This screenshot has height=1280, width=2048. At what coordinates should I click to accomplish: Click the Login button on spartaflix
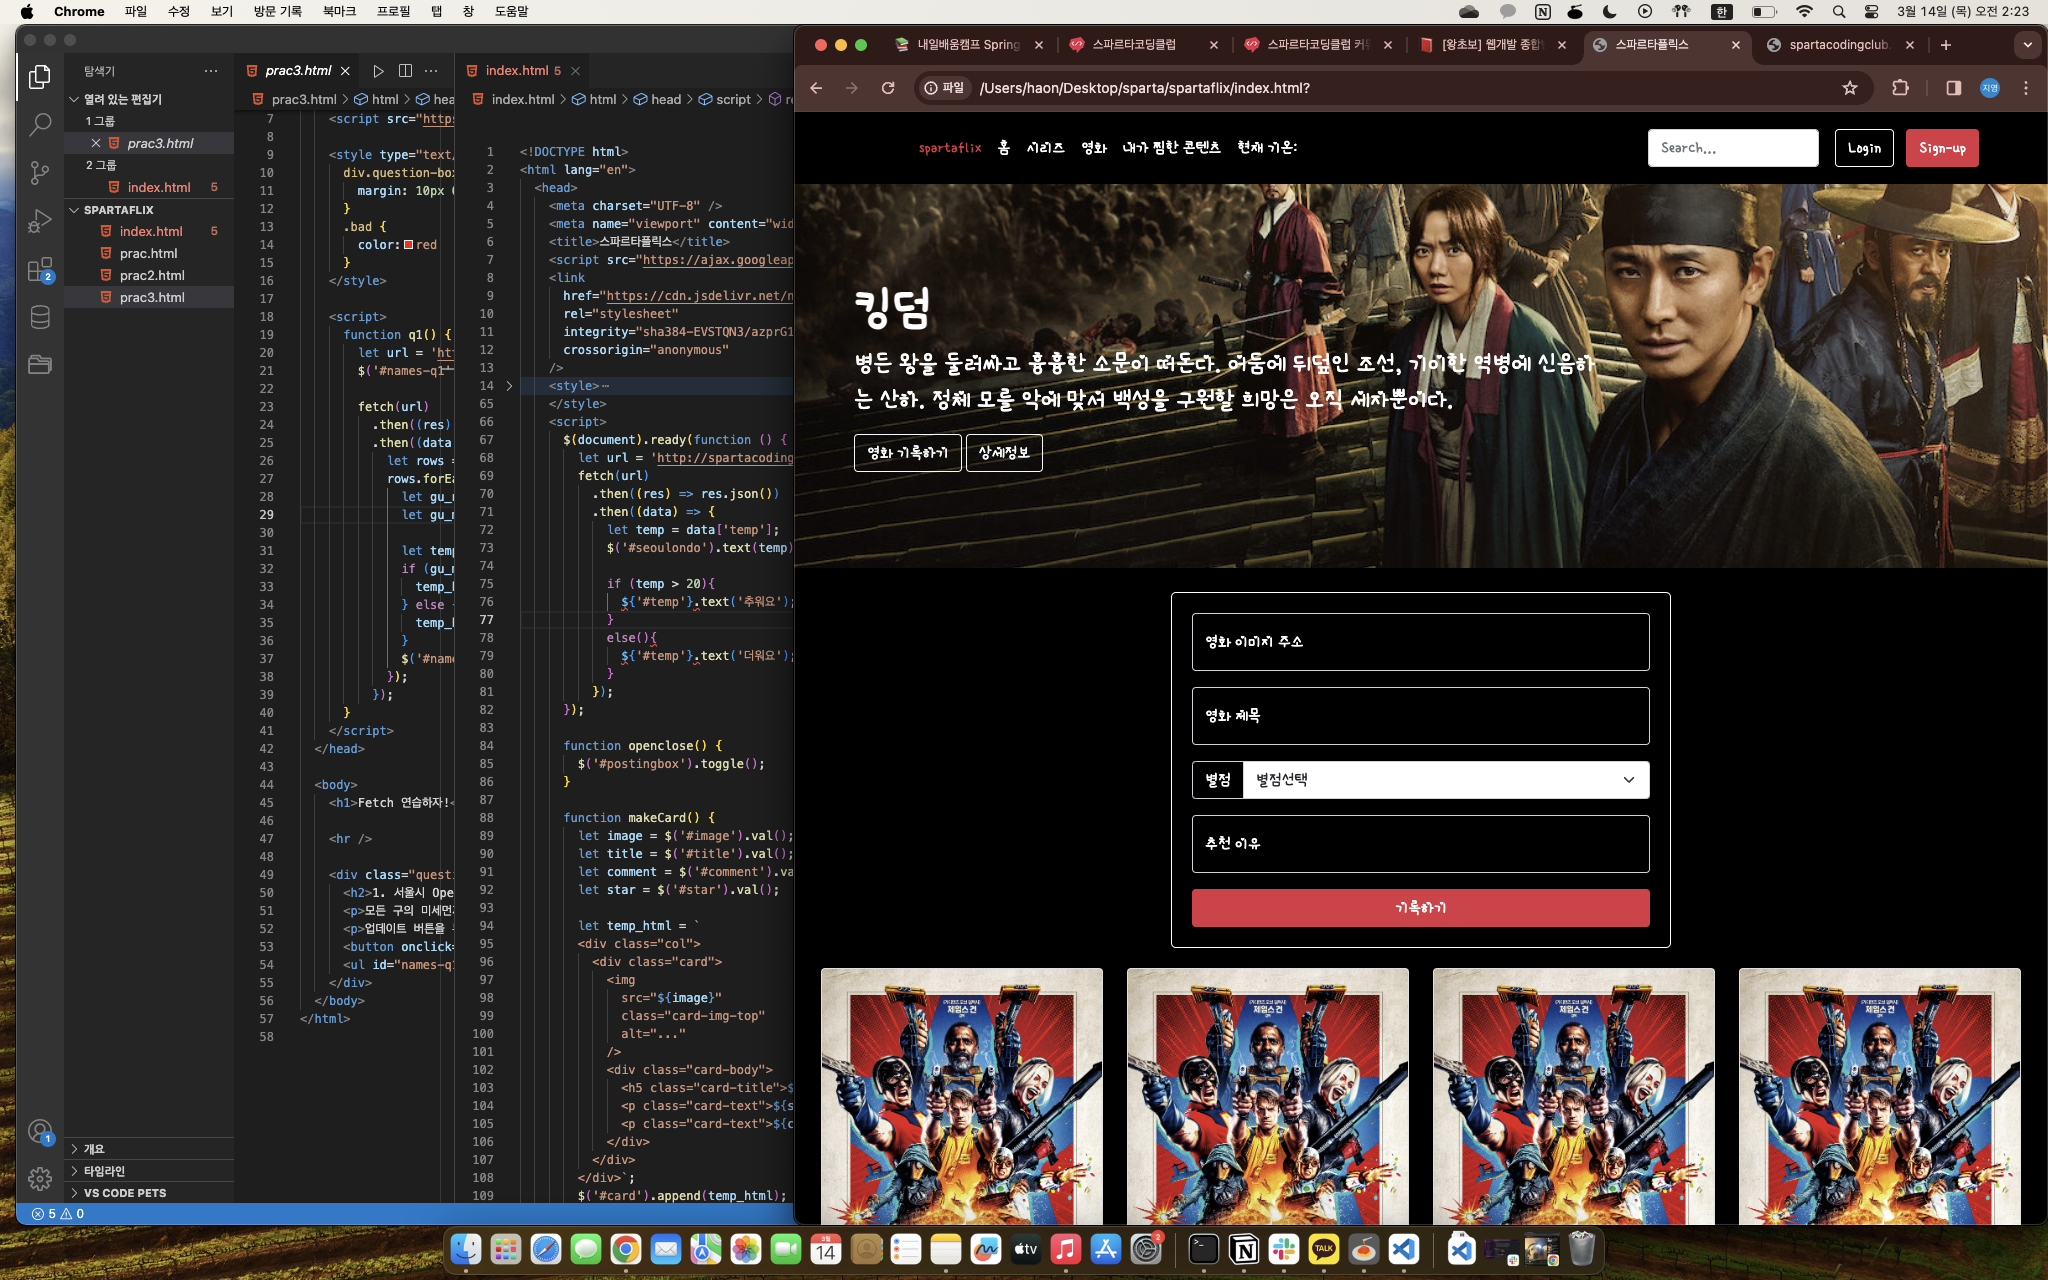(x=1864, y=148)
